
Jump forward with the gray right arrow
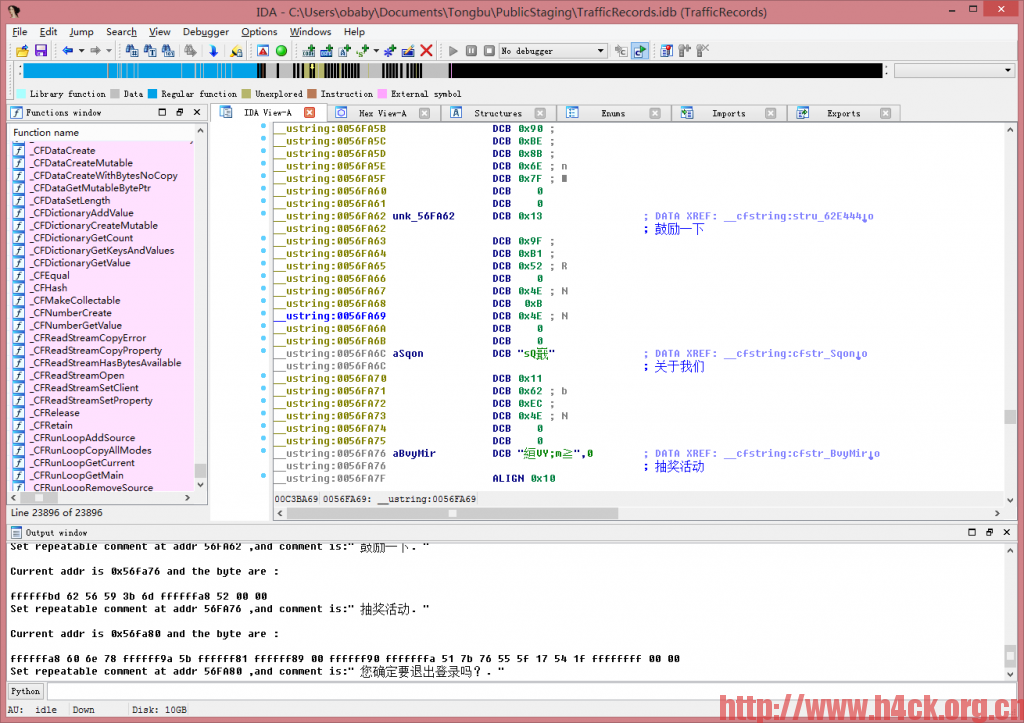coord(95,51)
